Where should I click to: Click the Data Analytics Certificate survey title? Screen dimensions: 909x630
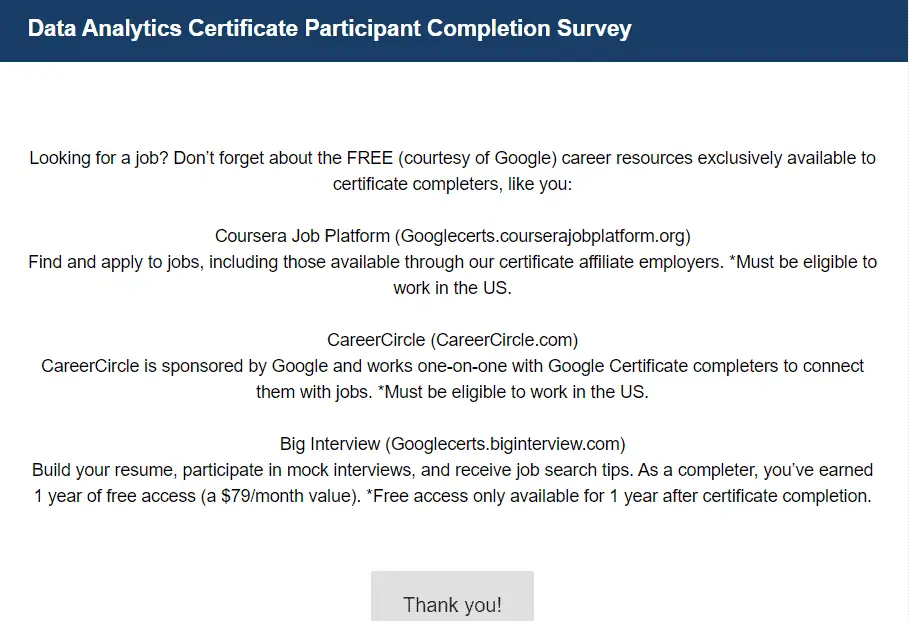(330, 28)
